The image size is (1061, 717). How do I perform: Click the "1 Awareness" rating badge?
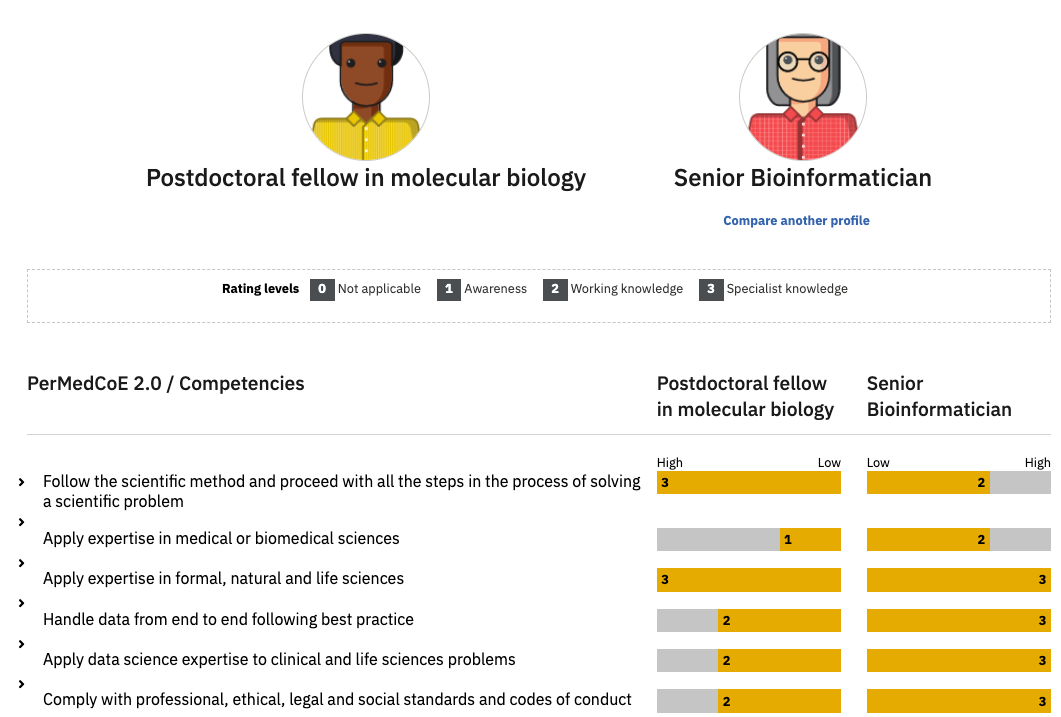448,289
